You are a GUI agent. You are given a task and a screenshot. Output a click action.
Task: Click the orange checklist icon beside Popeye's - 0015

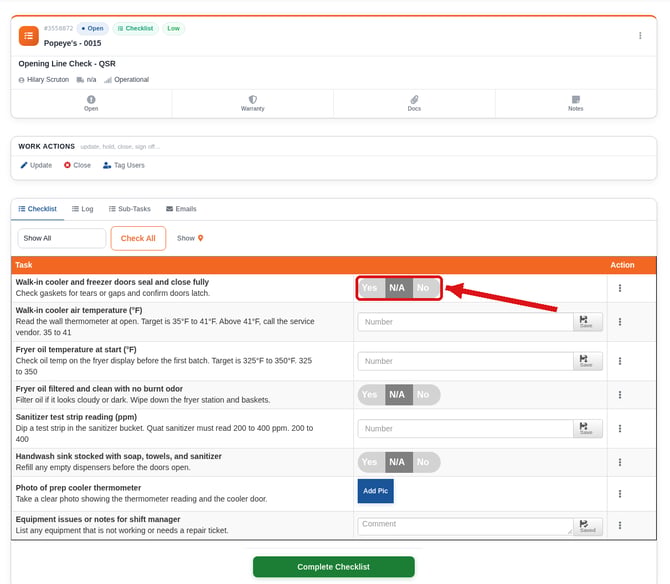29,36
